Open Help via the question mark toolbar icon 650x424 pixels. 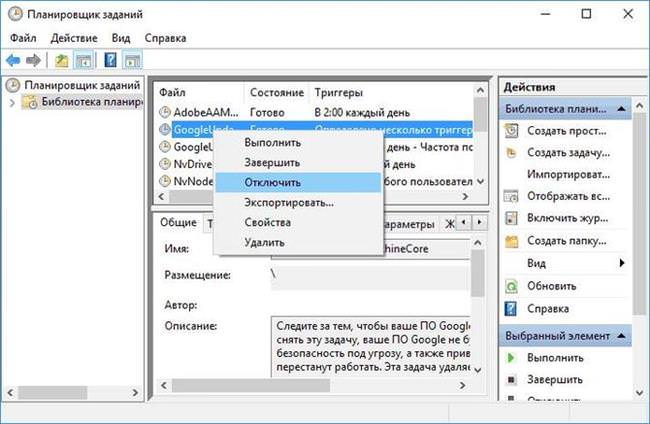click(110, 61)
